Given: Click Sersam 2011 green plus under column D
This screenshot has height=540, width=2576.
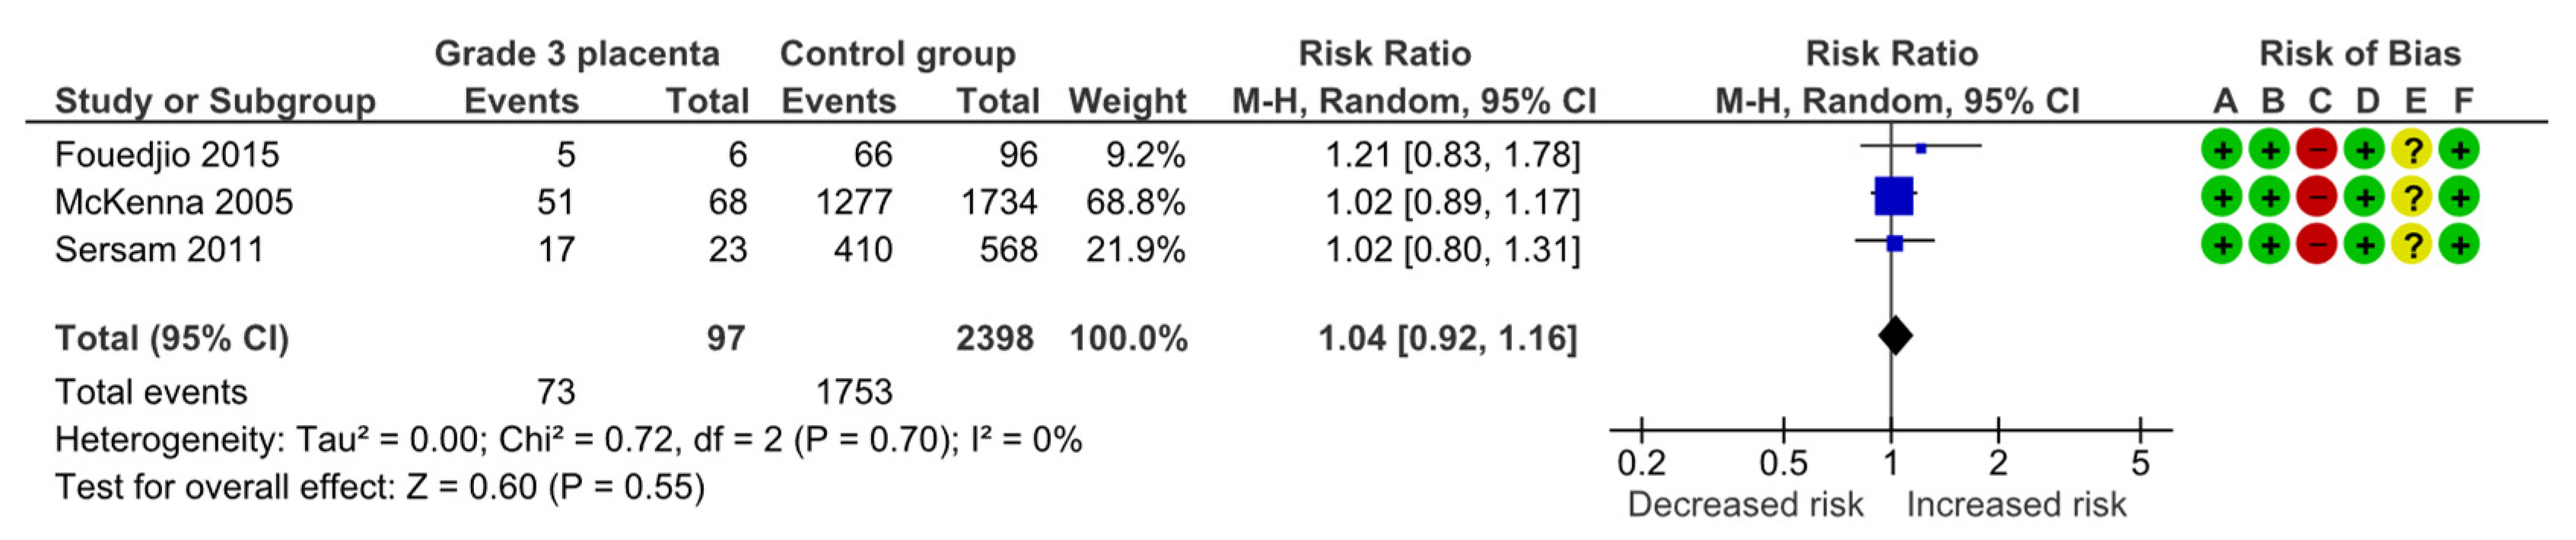Looking at the screenshot, I should pyautogui.click(x=2365, y=245).
